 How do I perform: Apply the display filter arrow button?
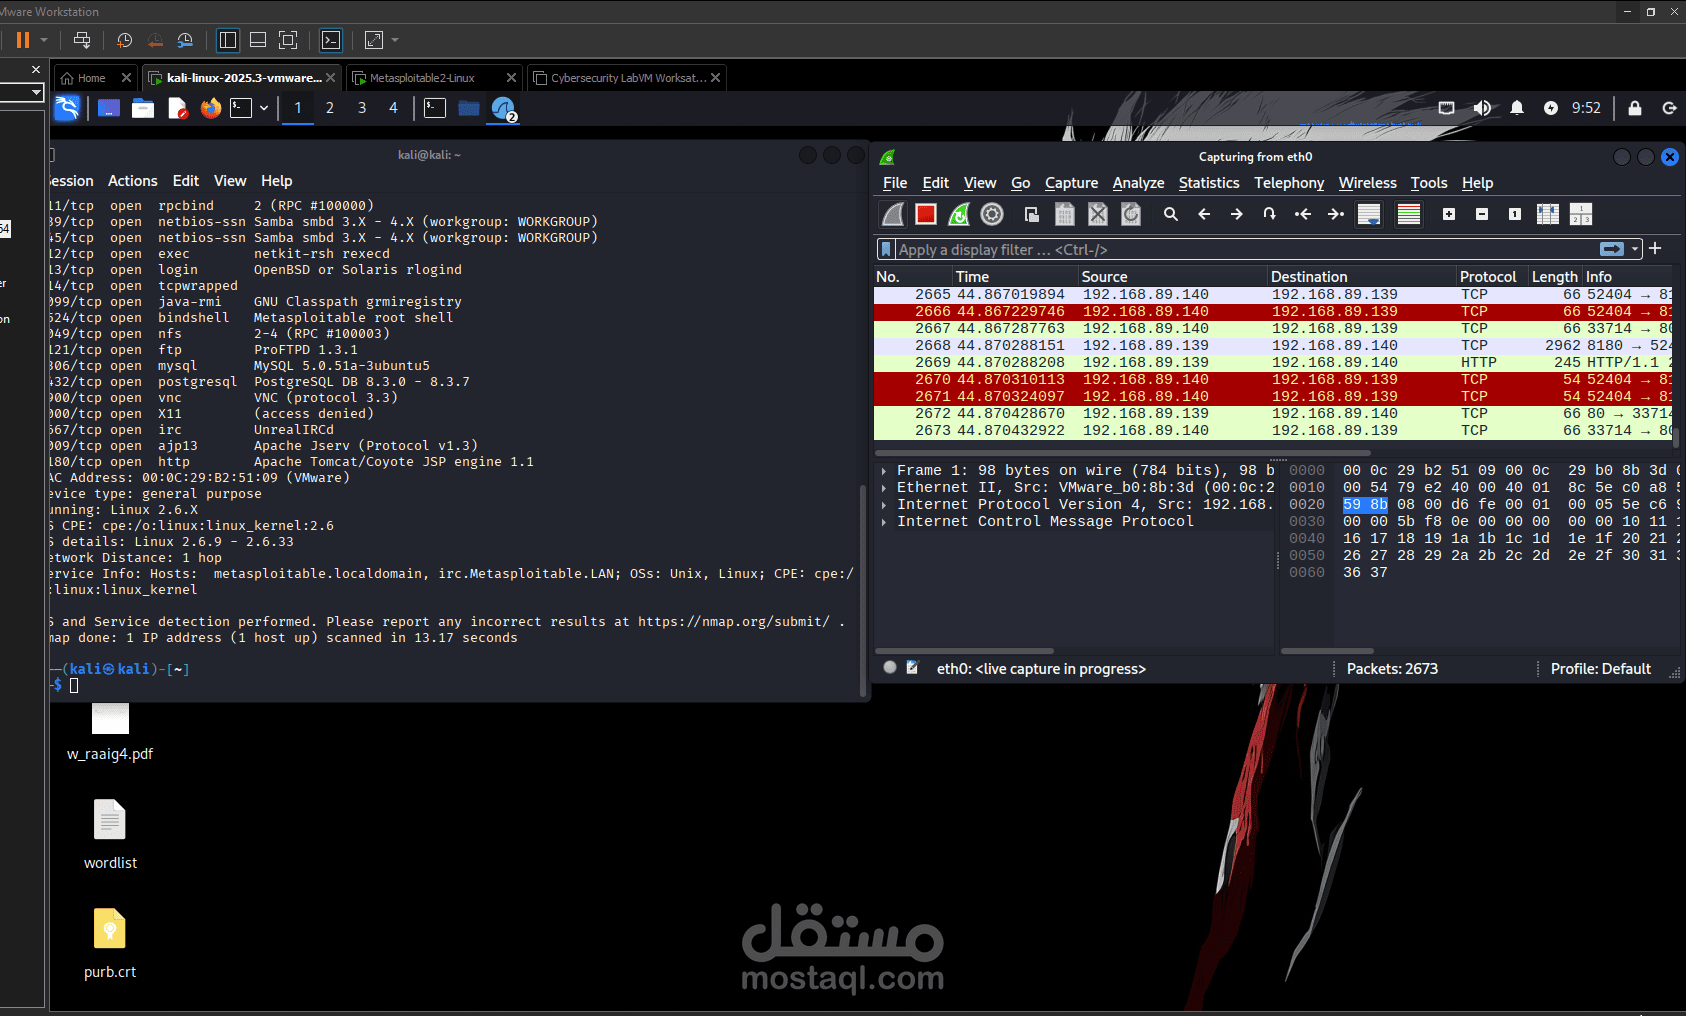pyautogui.click(x=1612, y=249)
